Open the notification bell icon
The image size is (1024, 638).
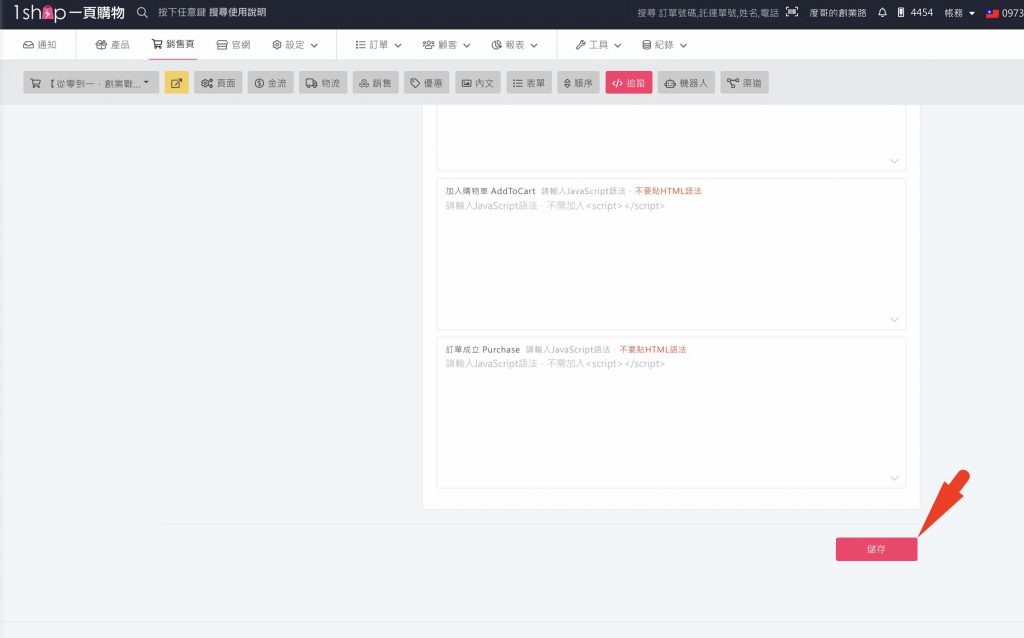pos(882,13)
